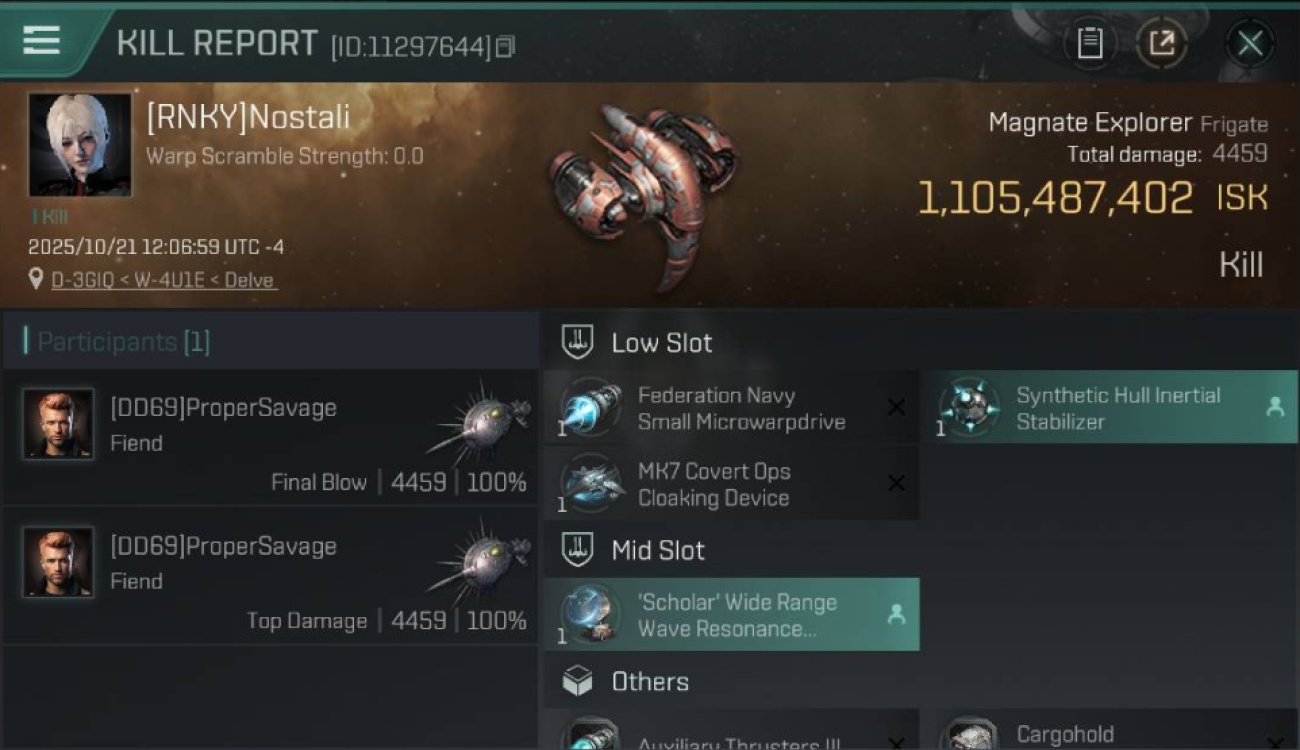Click the Magnate Explorer ship image

[642, 190]
